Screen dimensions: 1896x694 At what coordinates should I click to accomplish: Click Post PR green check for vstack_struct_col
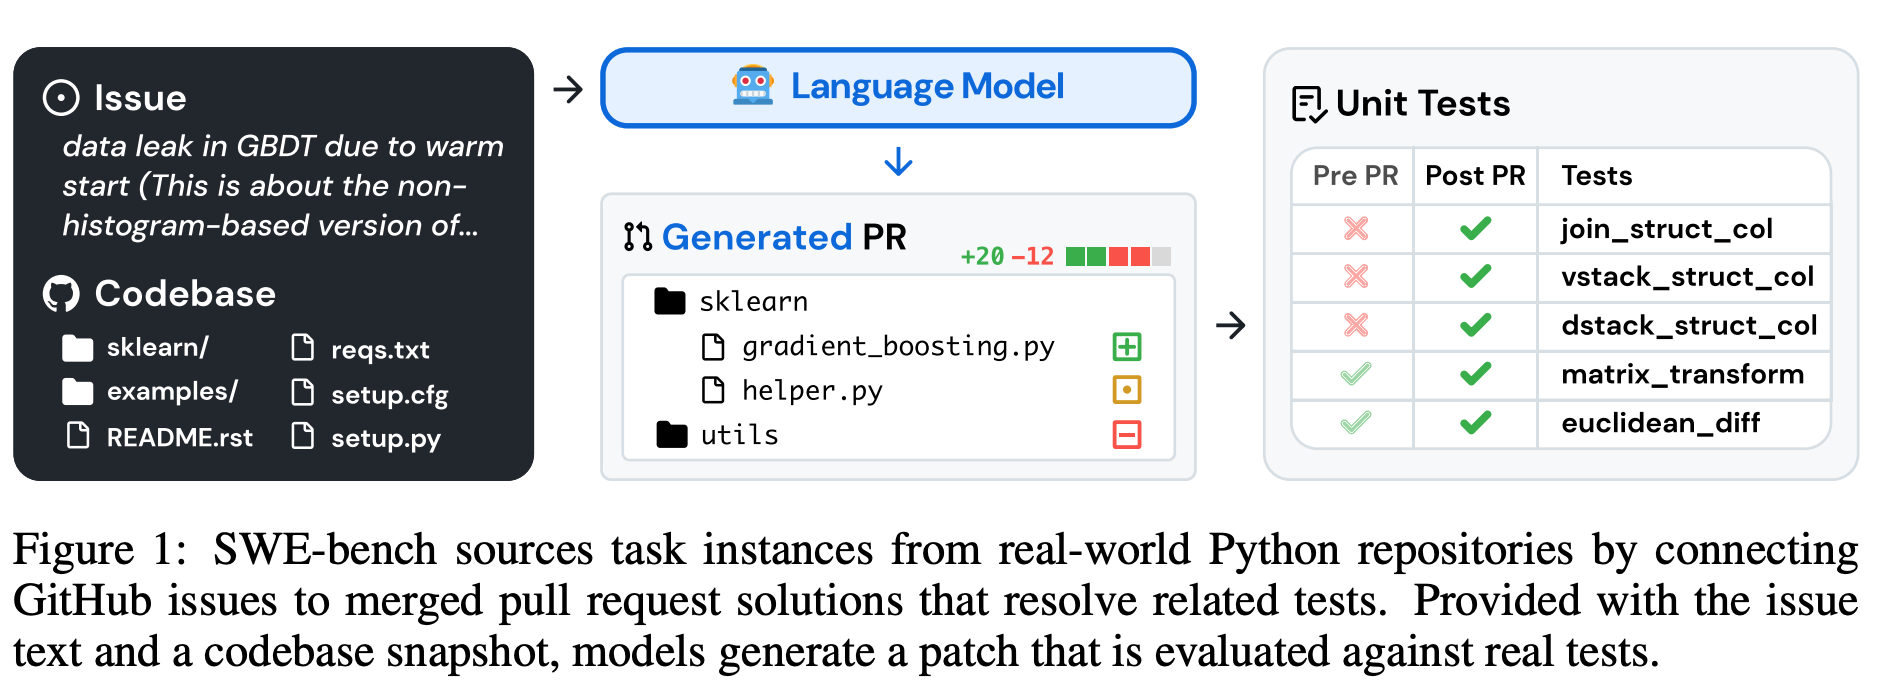(1476, 276)
